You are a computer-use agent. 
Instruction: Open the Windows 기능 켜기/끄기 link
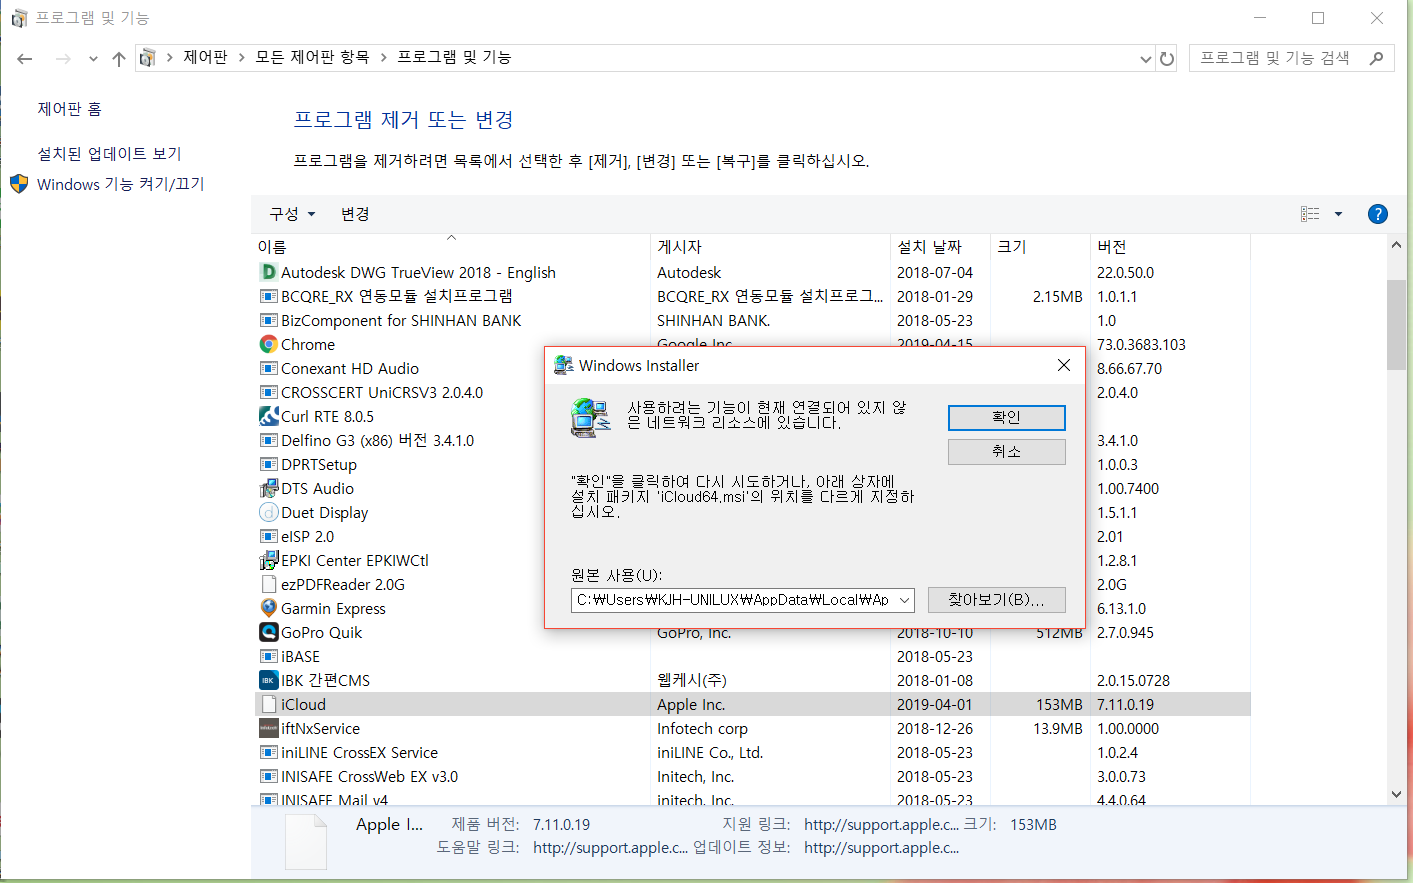point(120,184)
